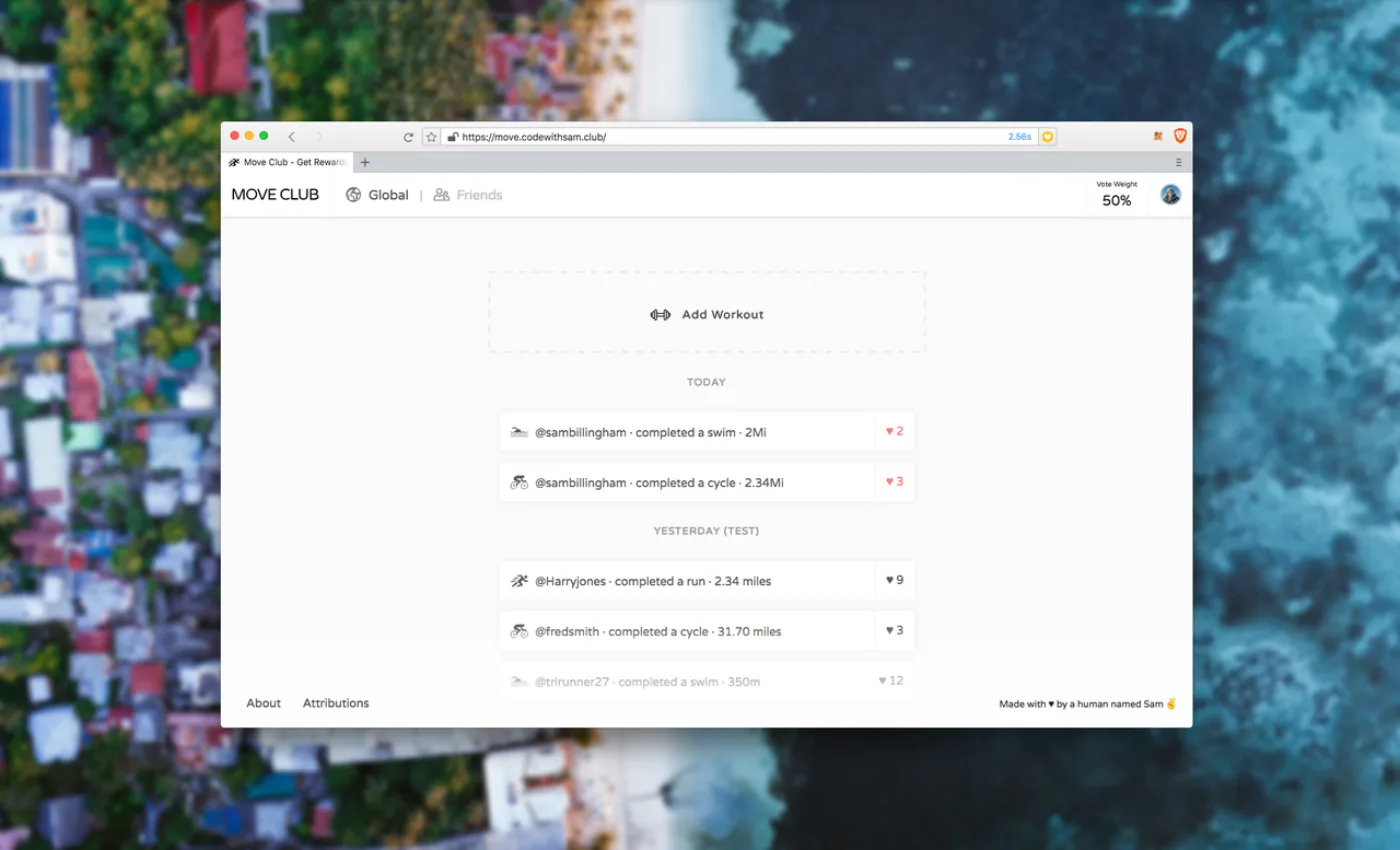Open a new browser tab with plus
The image size is (1400, 850).
365,162
